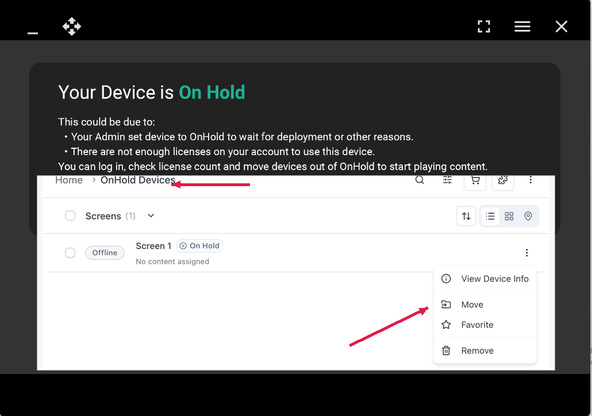Image resolution: width=592 pixels, height=416 pixels.
Task: Expand the Screens chevron dropdown
Action: click(x=151, y=216)
